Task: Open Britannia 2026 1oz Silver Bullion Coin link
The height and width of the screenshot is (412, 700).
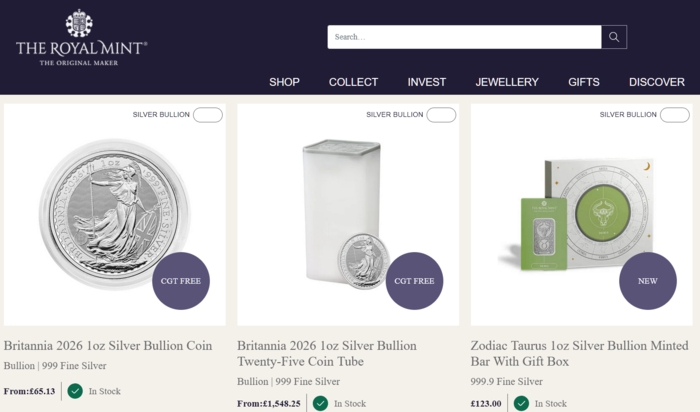Action: pos(108,346)
